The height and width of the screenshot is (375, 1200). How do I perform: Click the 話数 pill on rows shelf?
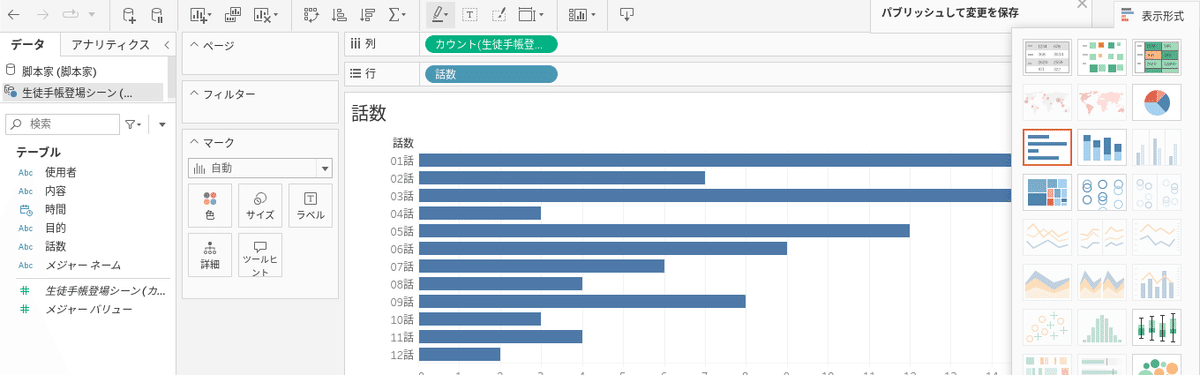point(491,73)
